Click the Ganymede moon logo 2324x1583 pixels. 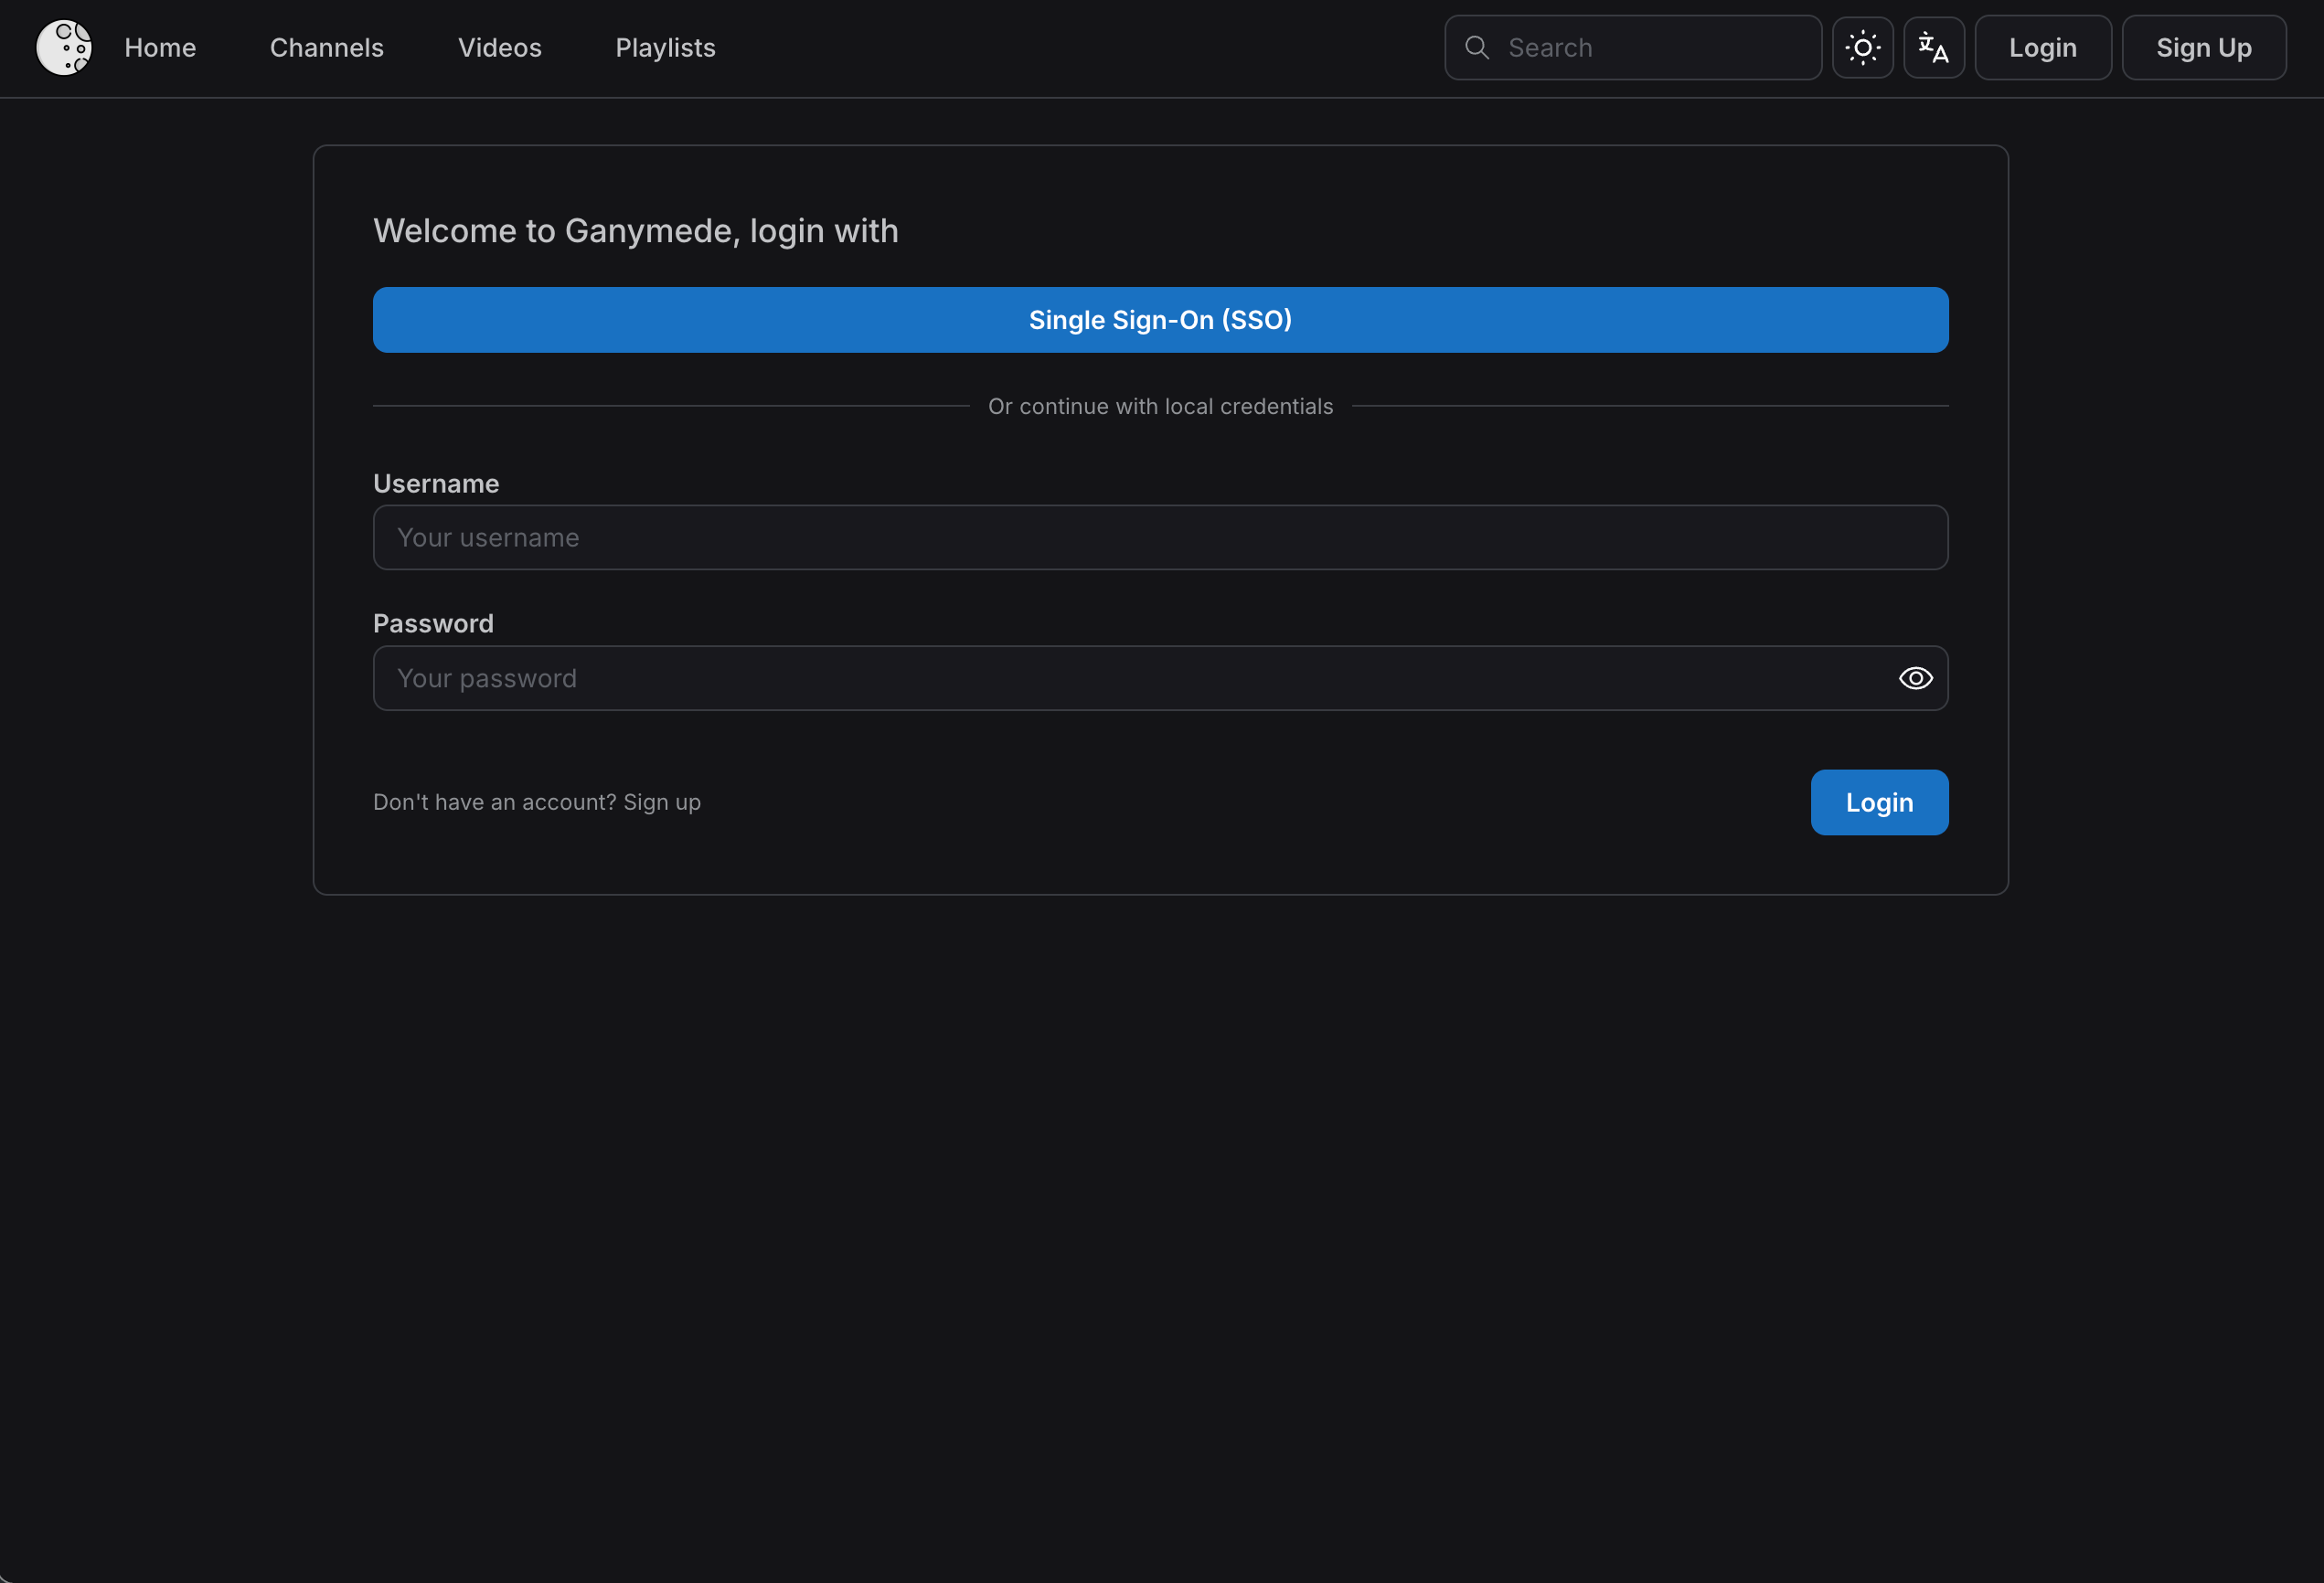point(64,47)
